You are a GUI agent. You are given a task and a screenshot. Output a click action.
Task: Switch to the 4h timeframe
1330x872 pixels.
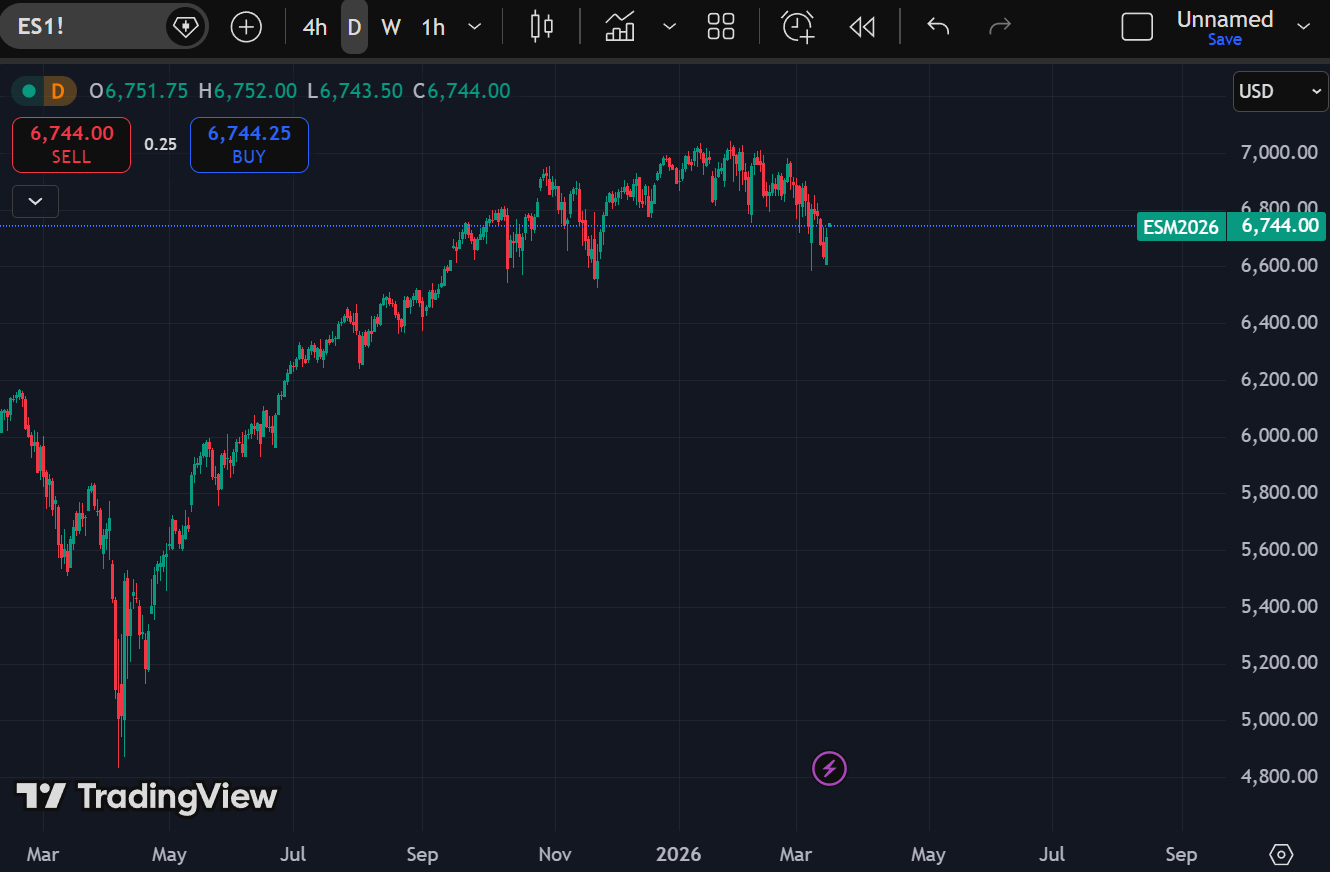[x=315, y=27]
